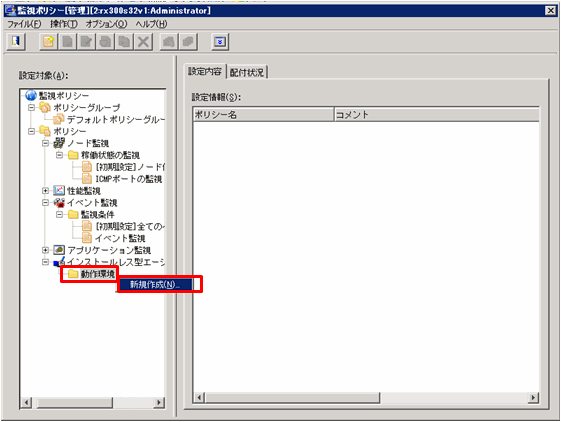
Task: Collapse the ノード監視 tree node
Action: coord(45,143)
